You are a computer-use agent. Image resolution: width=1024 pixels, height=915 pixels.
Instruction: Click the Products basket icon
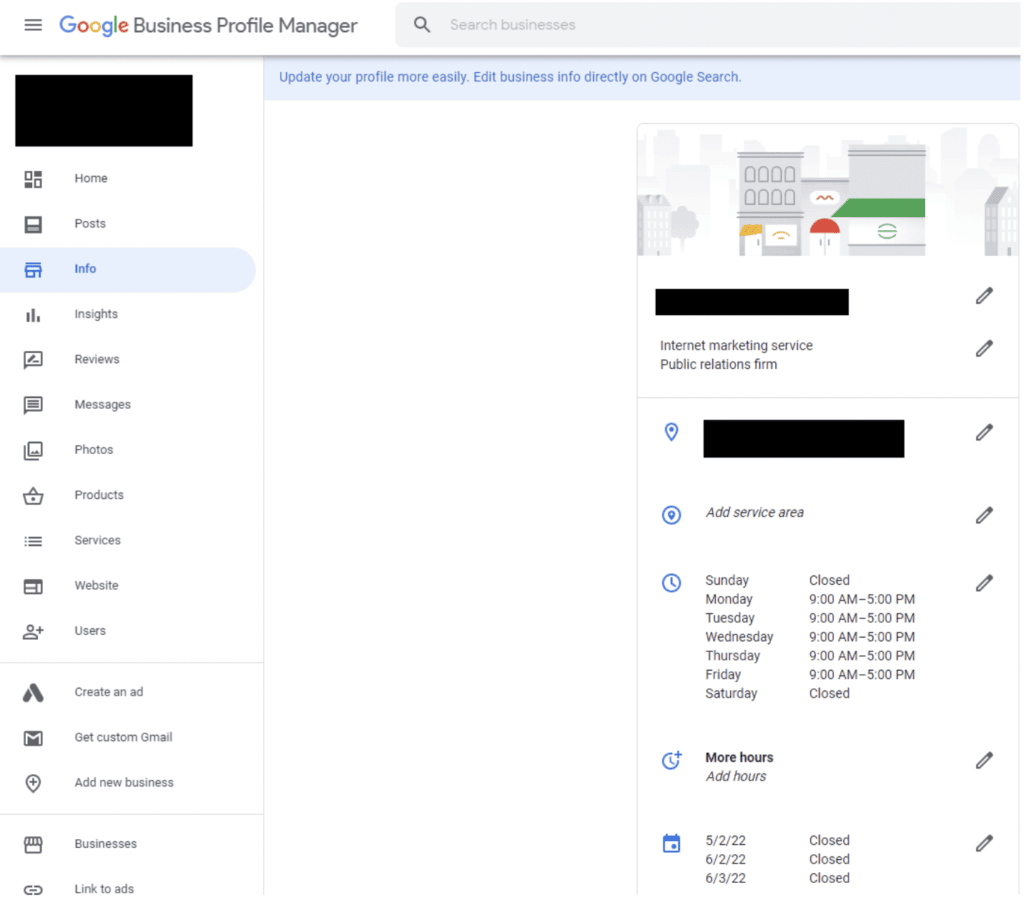pos(33,496)
